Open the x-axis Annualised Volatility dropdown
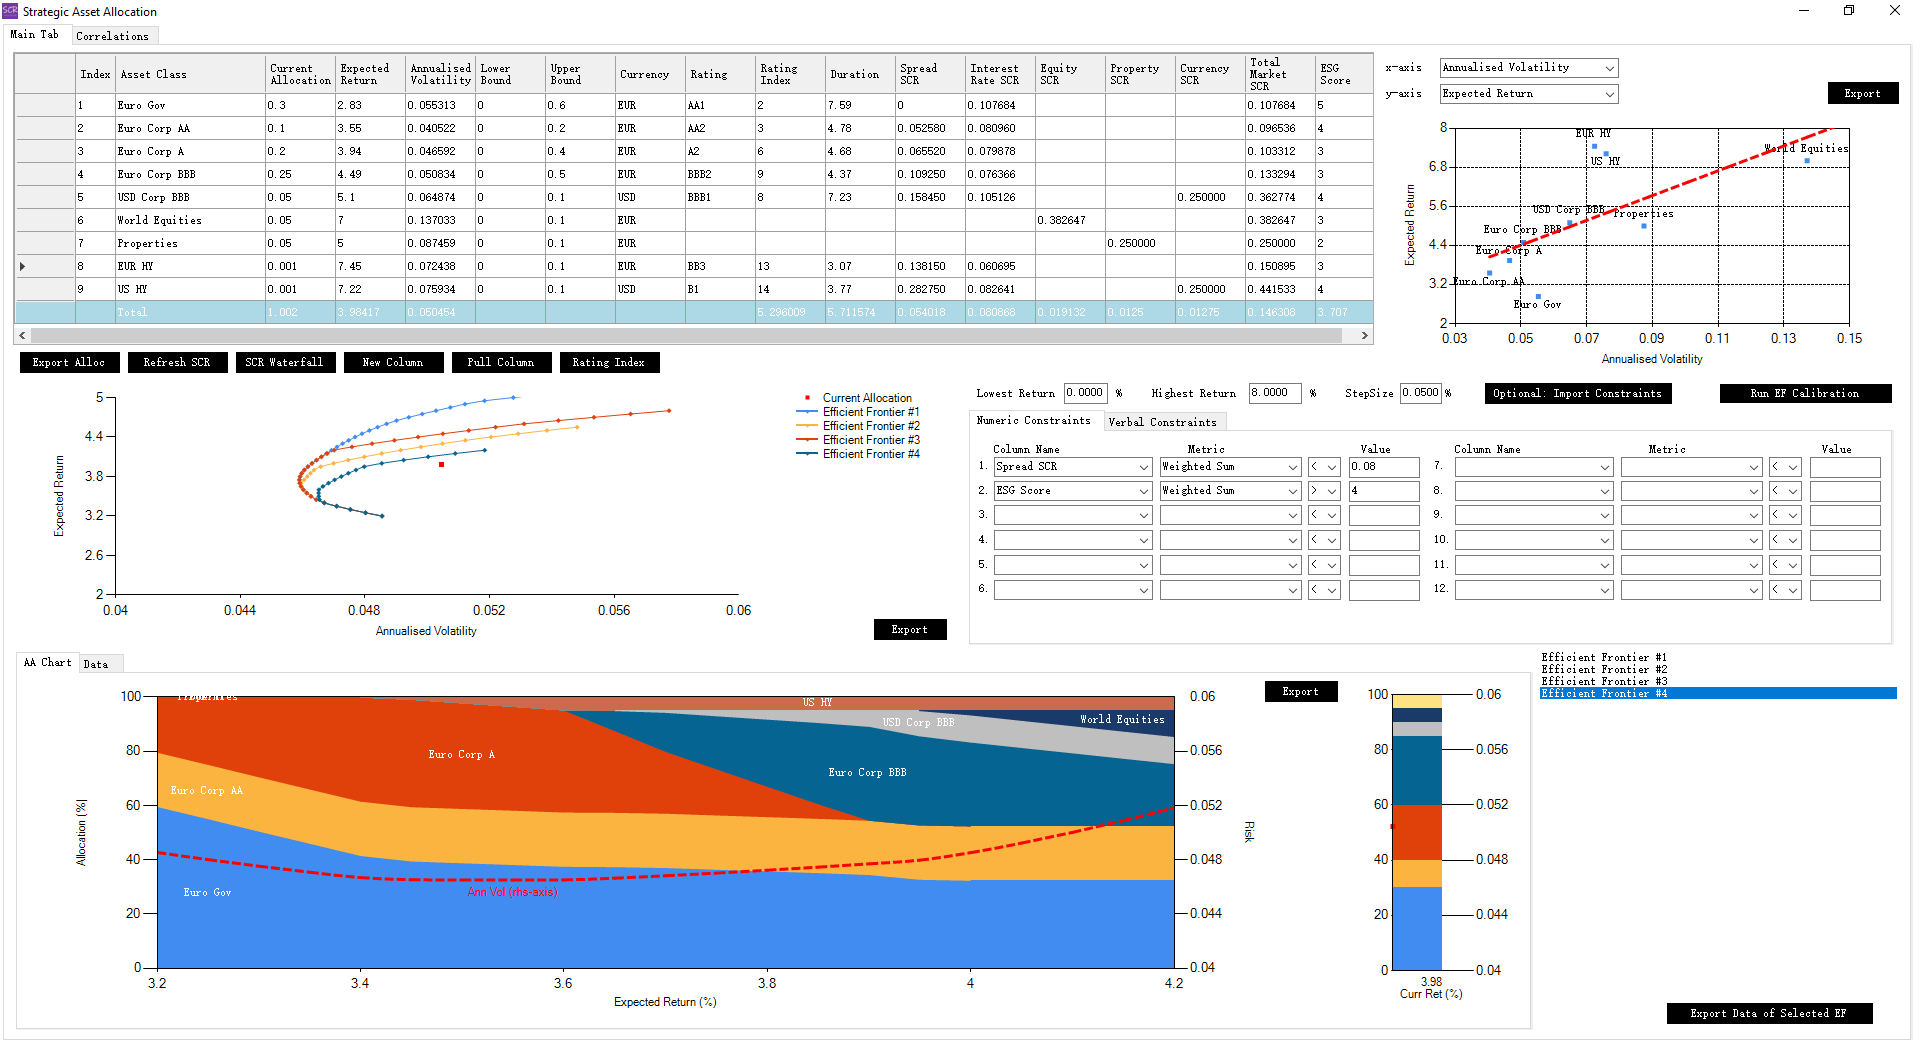The height and width of the screenshot is (1040, 1920). [1609, 68]
